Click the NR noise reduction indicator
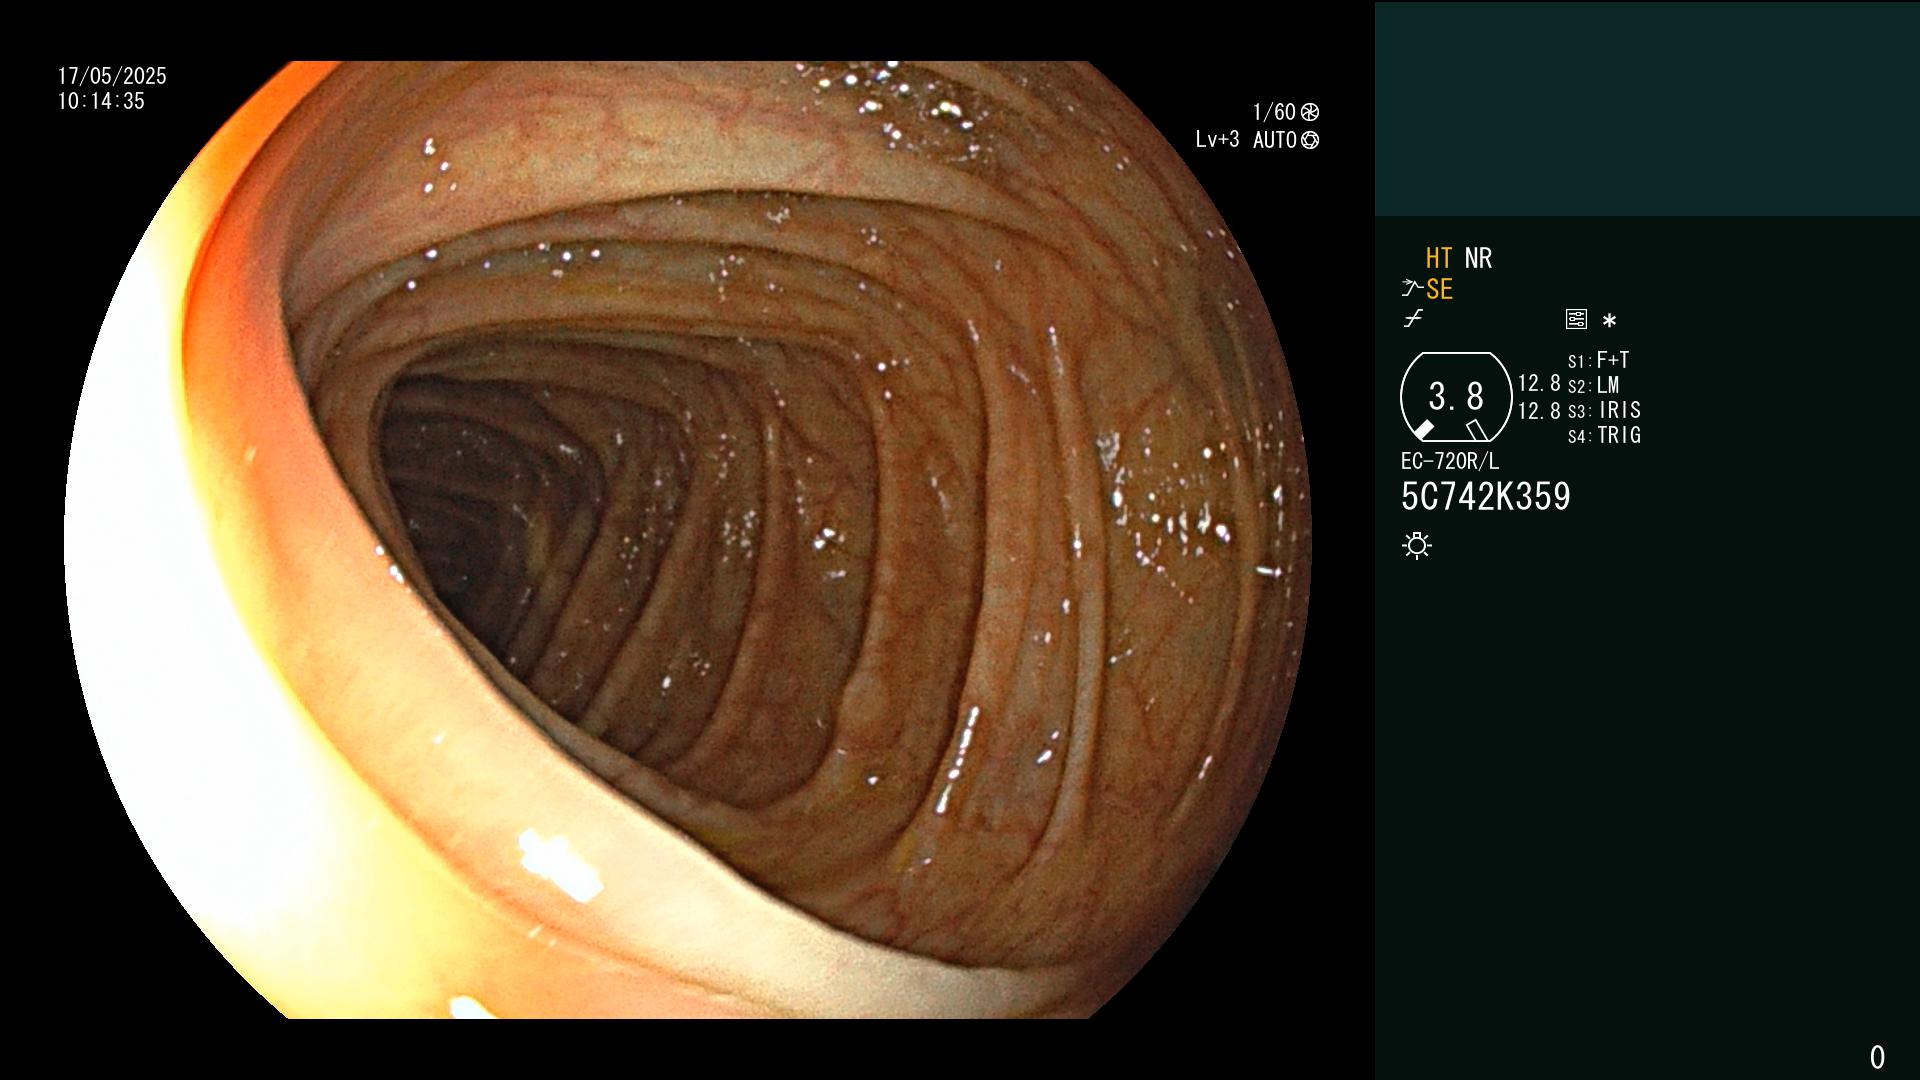 [1478, 258]
